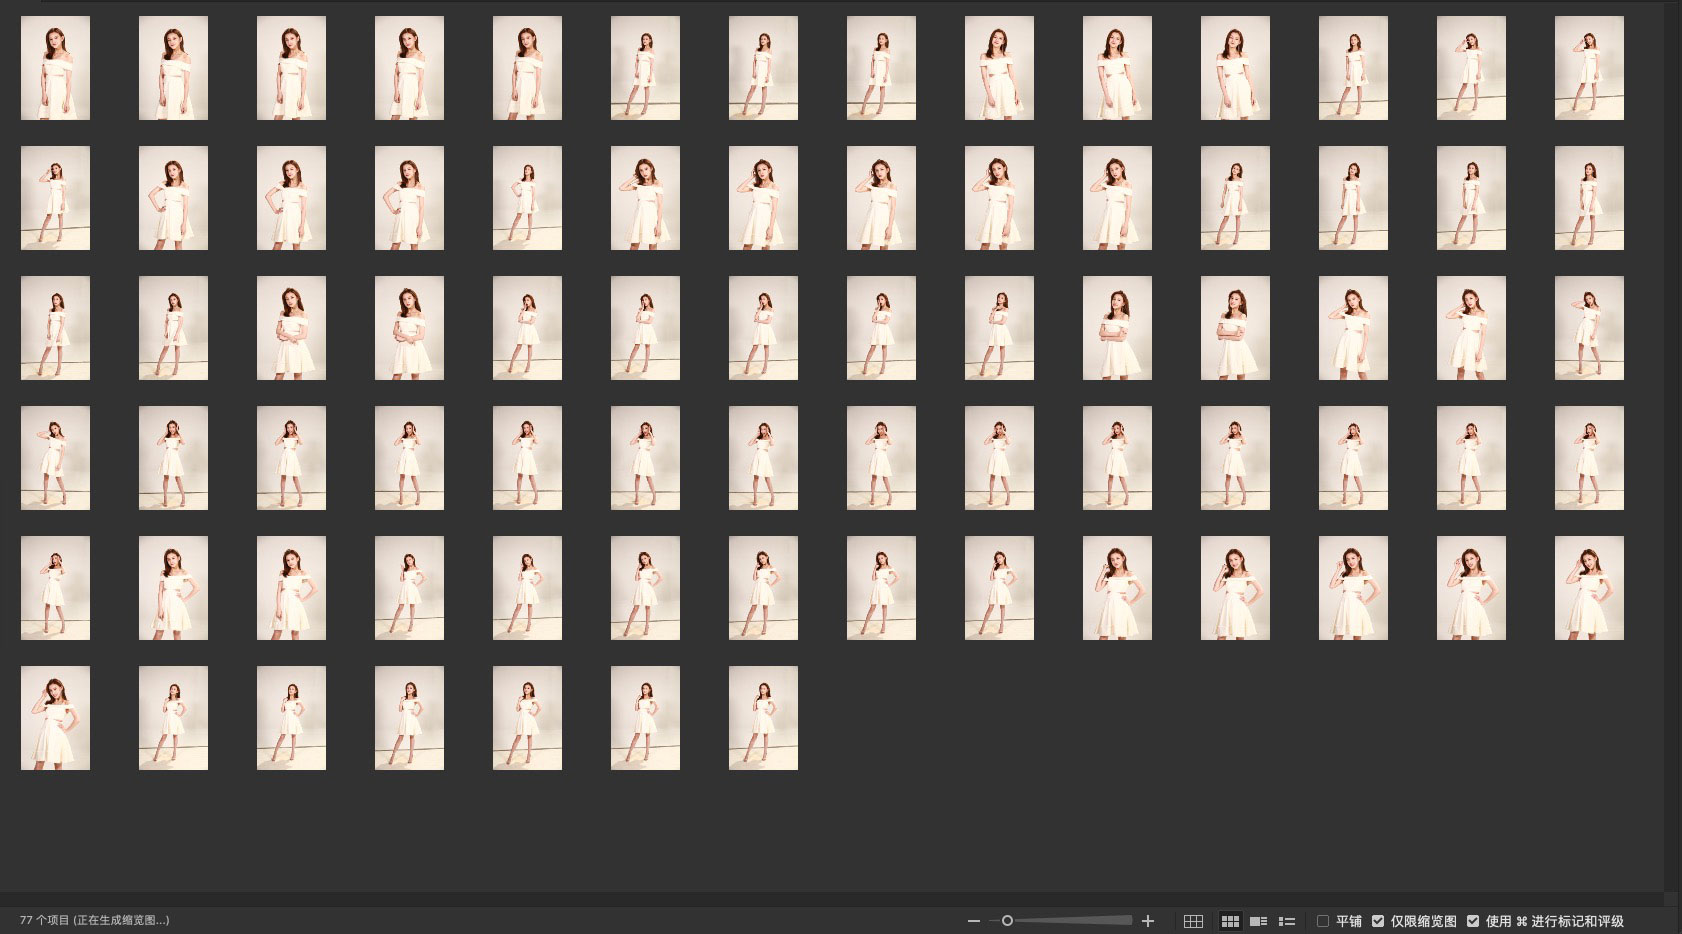The image size is (1682, 934).
Task: Select the last thumbnail in the fourth row
Action: pyautogui.click(x=1589, y=458)
